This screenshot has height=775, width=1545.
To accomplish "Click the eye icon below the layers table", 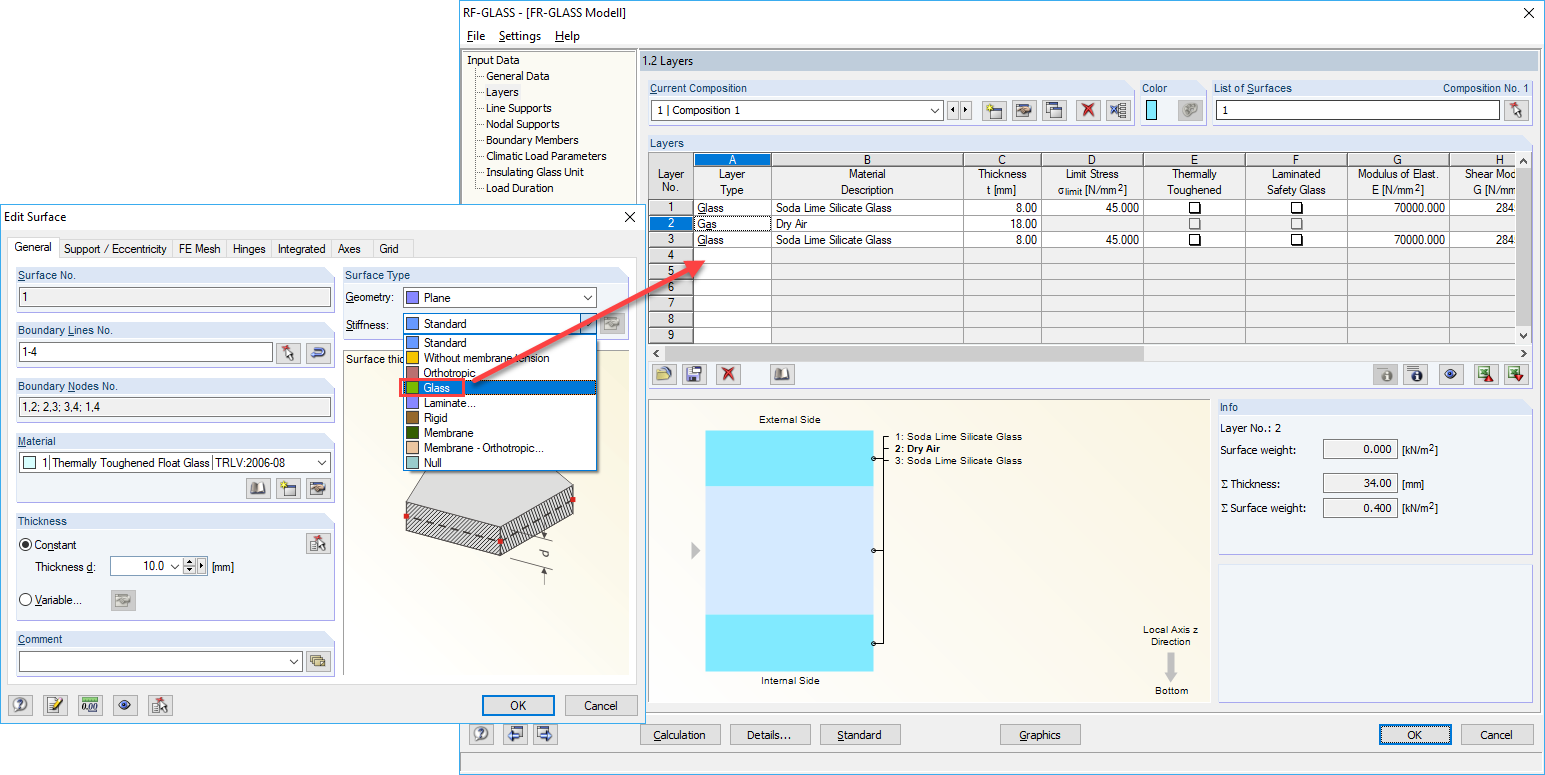I will (1451, 373).
